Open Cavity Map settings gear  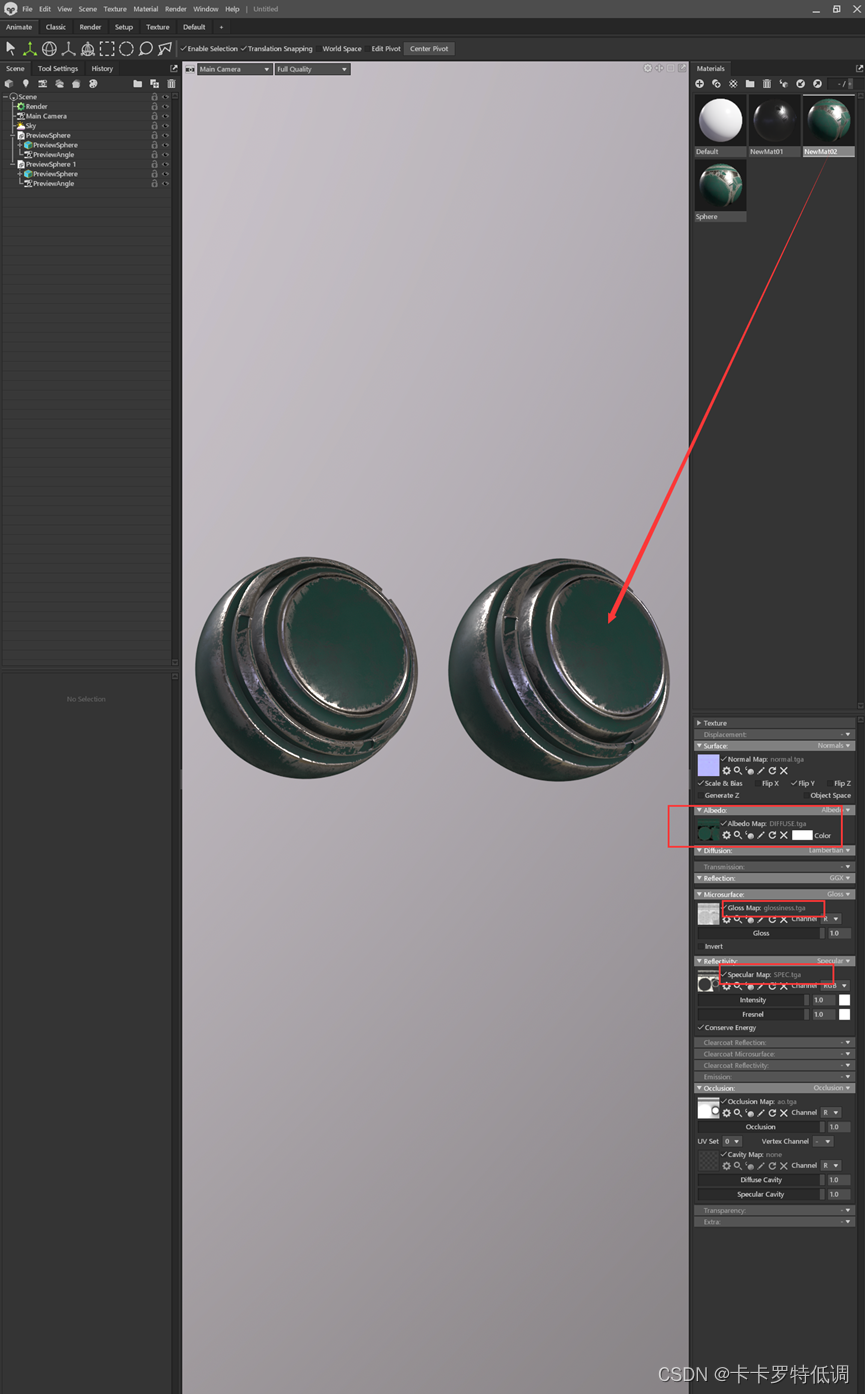(726, 1166)
